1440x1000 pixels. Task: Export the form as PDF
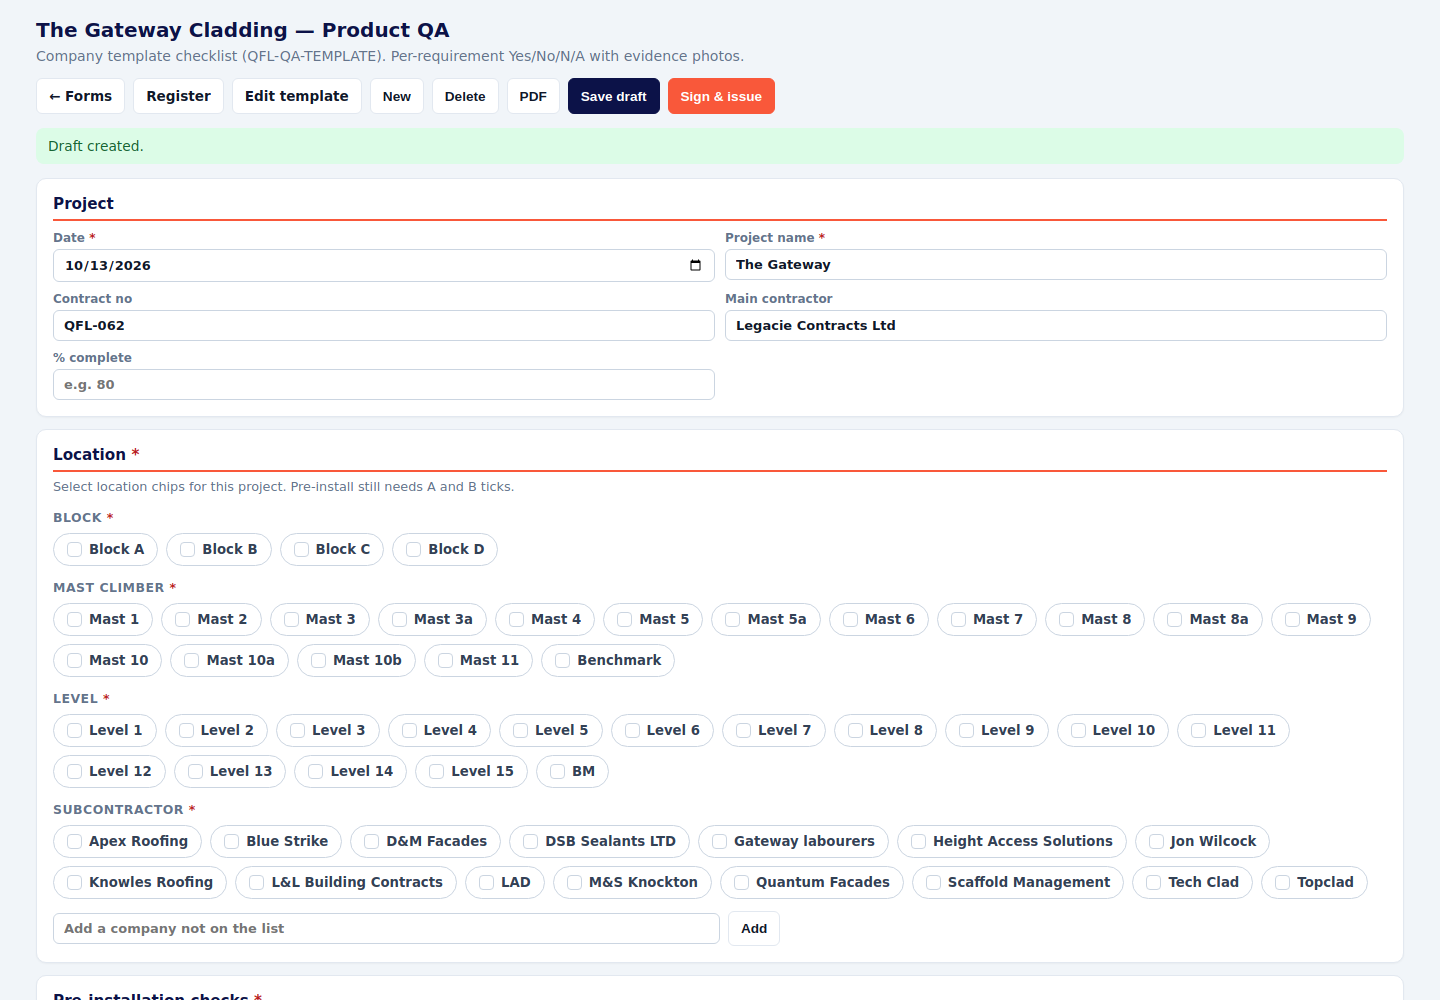[x=533, y=96]
